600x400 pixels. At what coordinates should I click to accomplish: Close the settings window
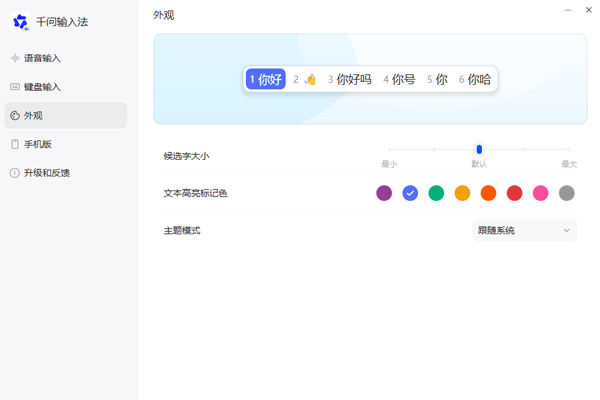click(589, 10)
